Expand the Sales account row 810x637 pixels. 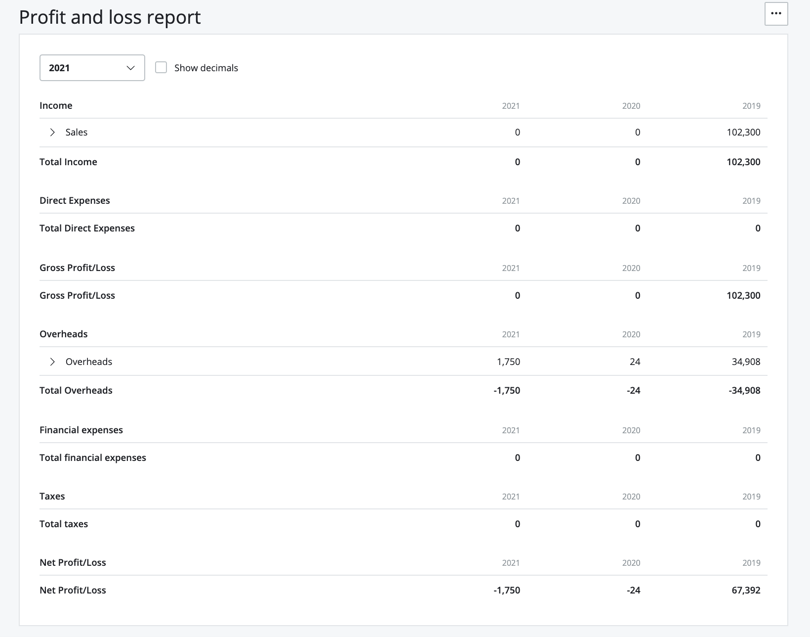(52, 132)
